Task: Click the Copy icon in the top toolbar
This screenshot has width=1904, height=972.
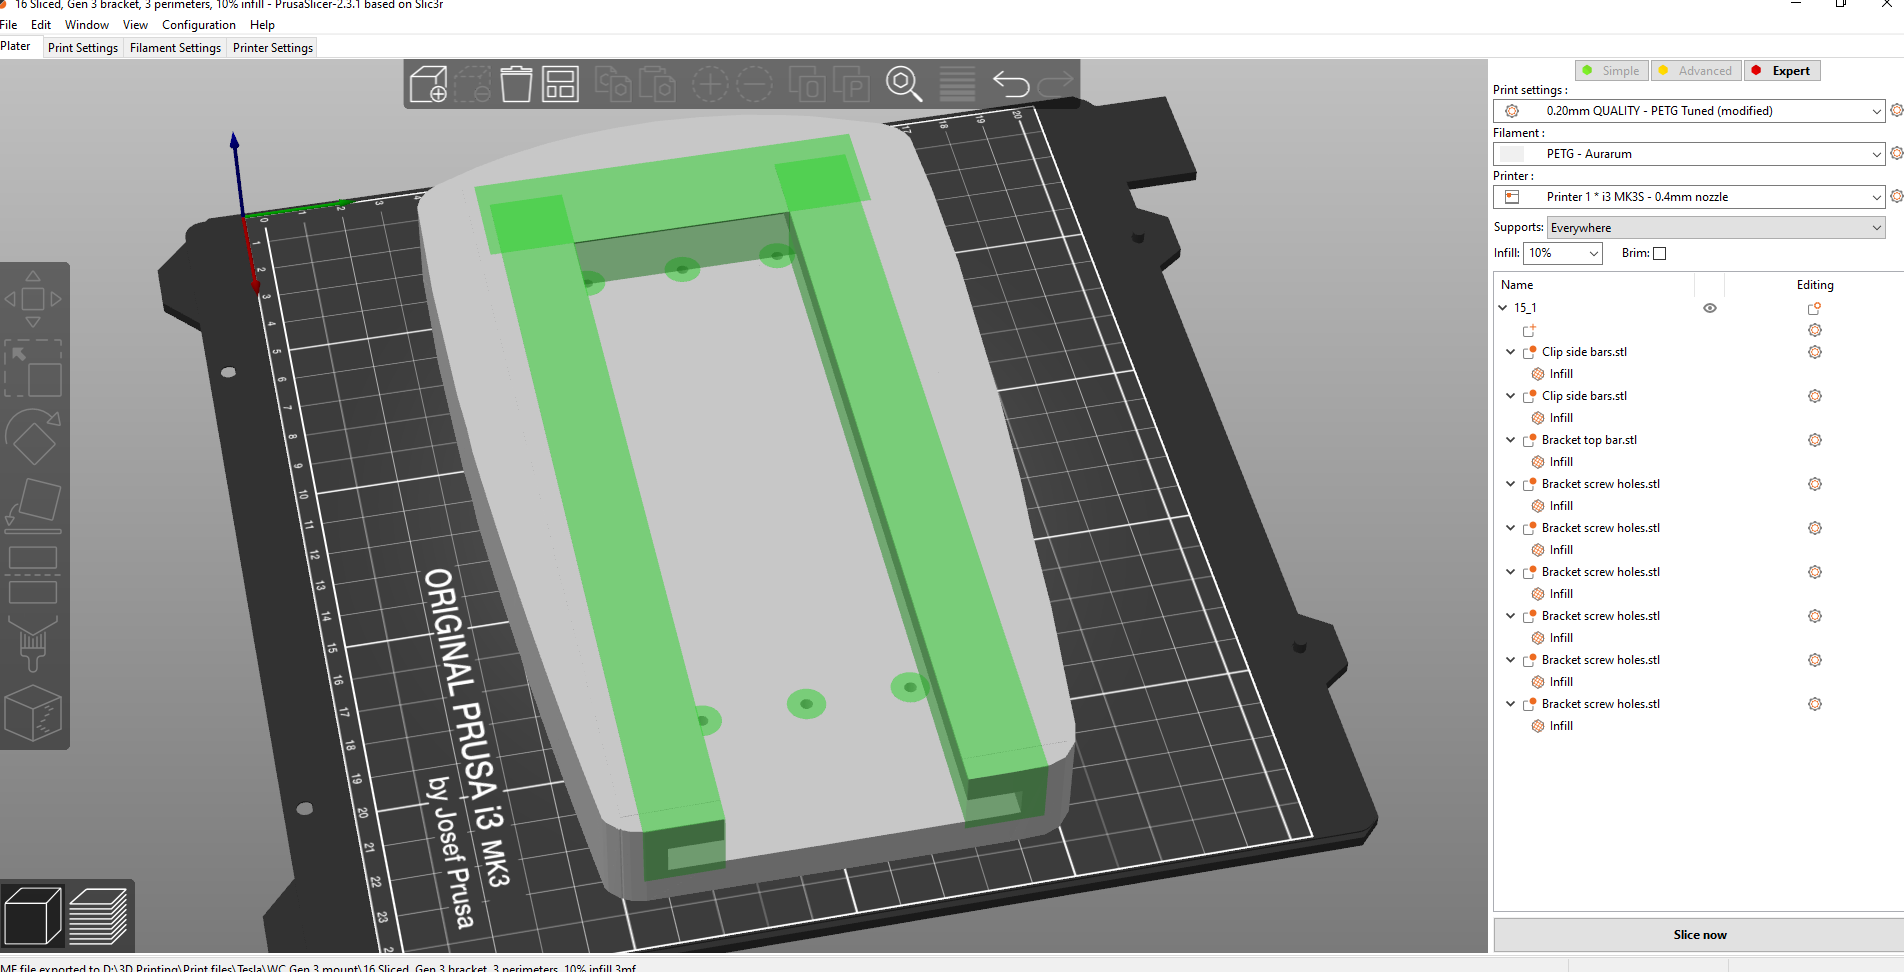Action: click(x=612, y=84)
